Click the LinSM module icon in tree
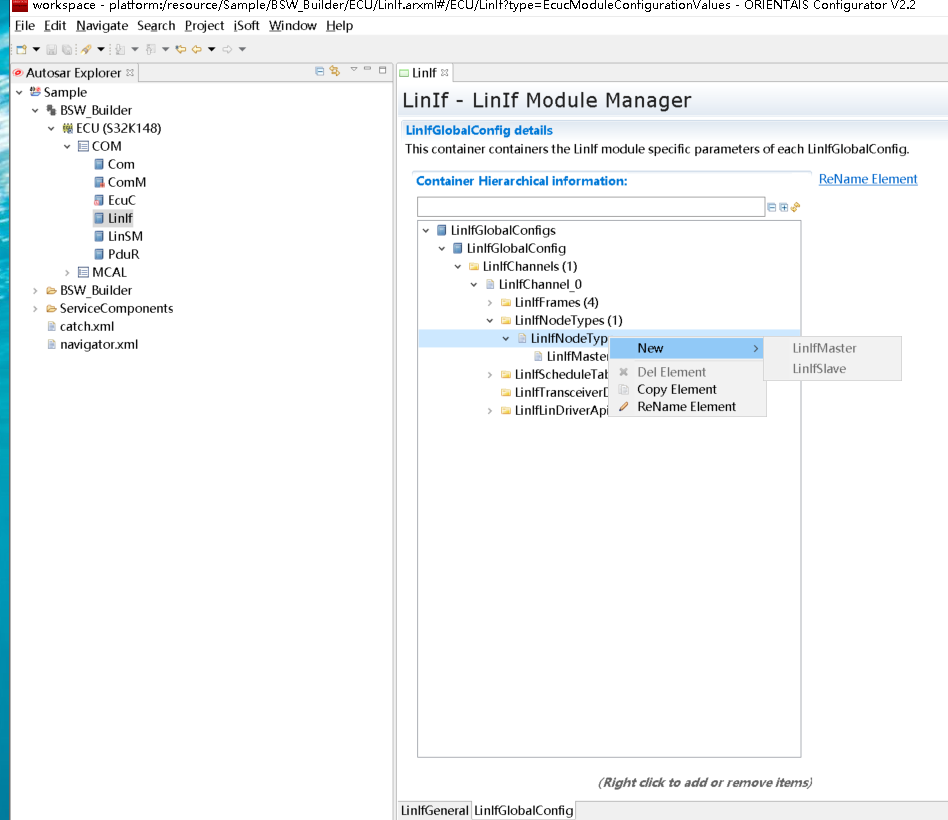Screen dimensions: 948x820 [99, 236]
